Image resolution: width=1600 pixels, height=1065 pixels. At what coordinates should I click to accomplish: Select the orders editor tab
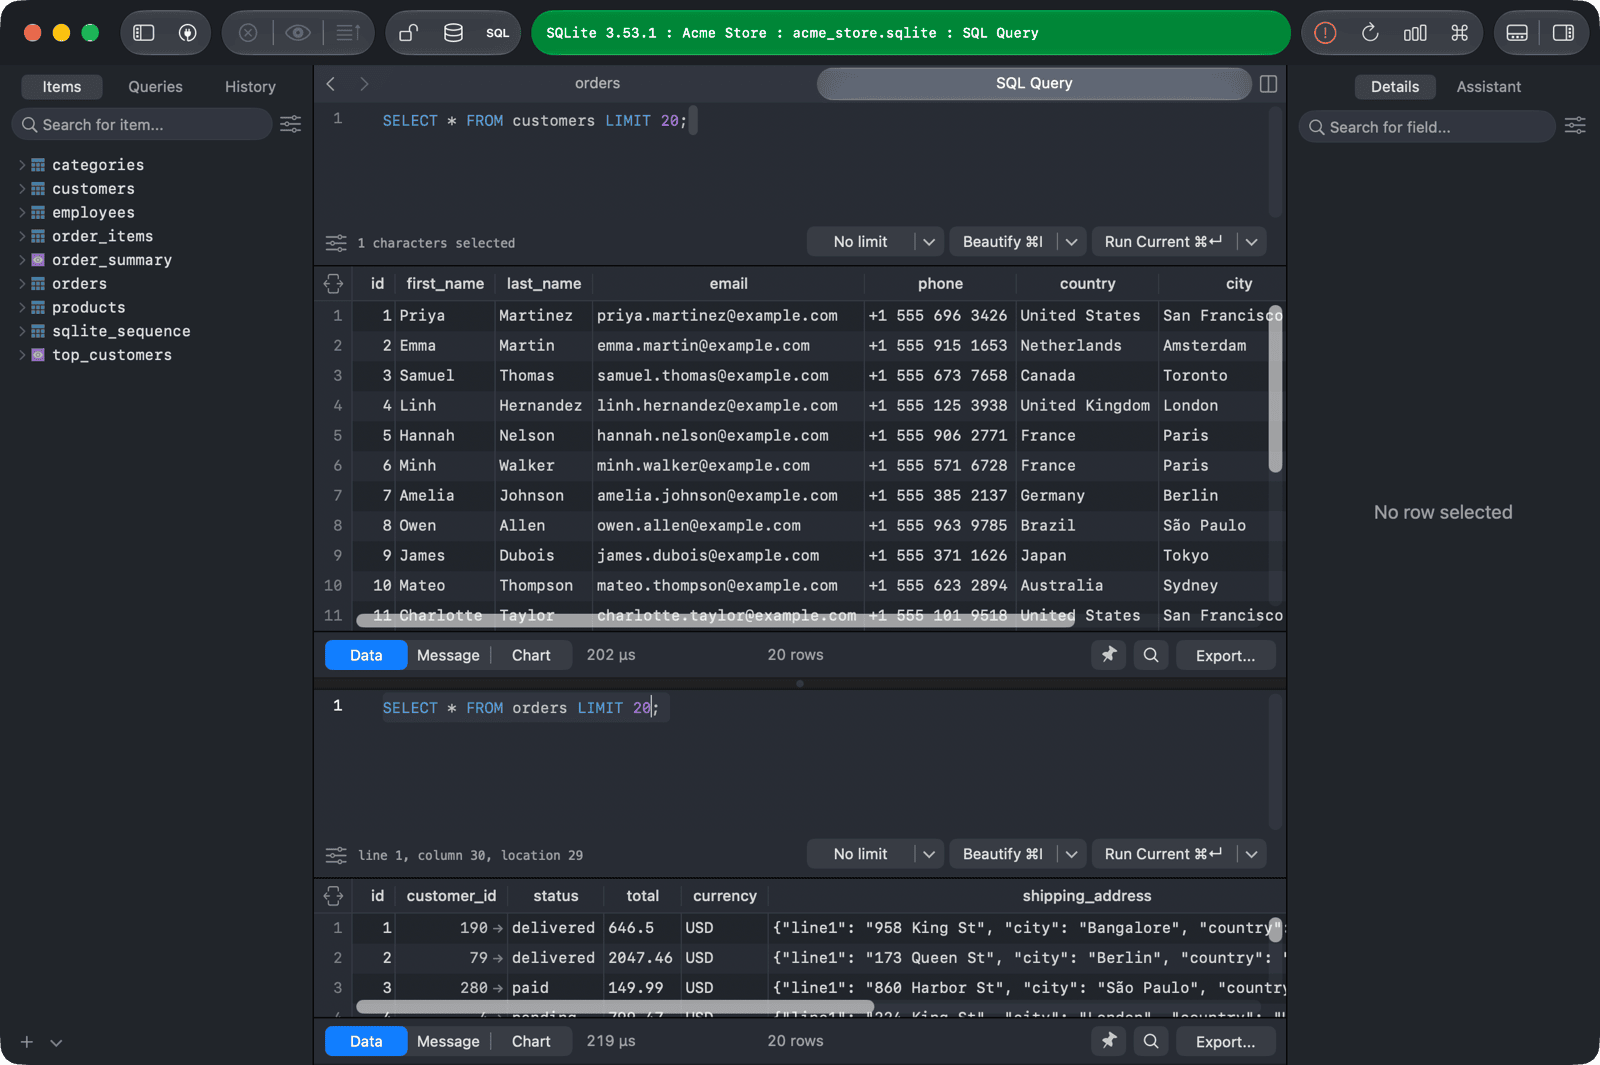click(x=597, y=84)
